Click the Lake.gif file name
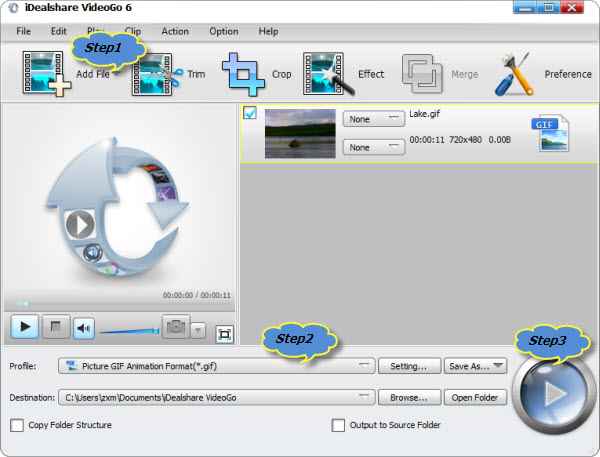600x457 pixels. click(425, 114)
